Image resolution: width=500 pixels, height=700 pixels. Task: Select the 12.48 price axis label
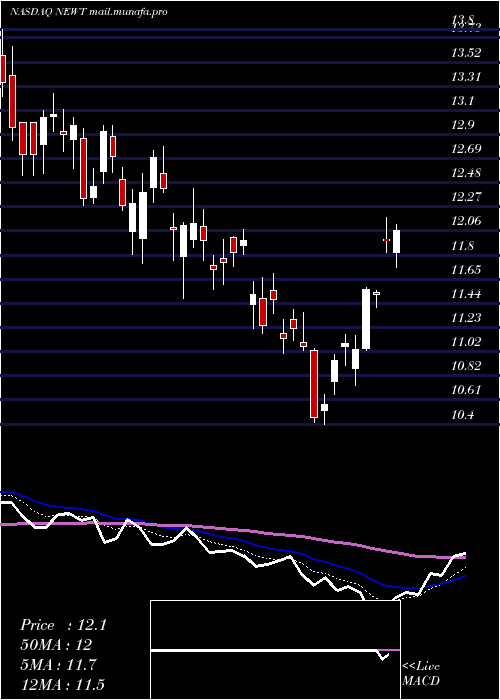point(466,173)
